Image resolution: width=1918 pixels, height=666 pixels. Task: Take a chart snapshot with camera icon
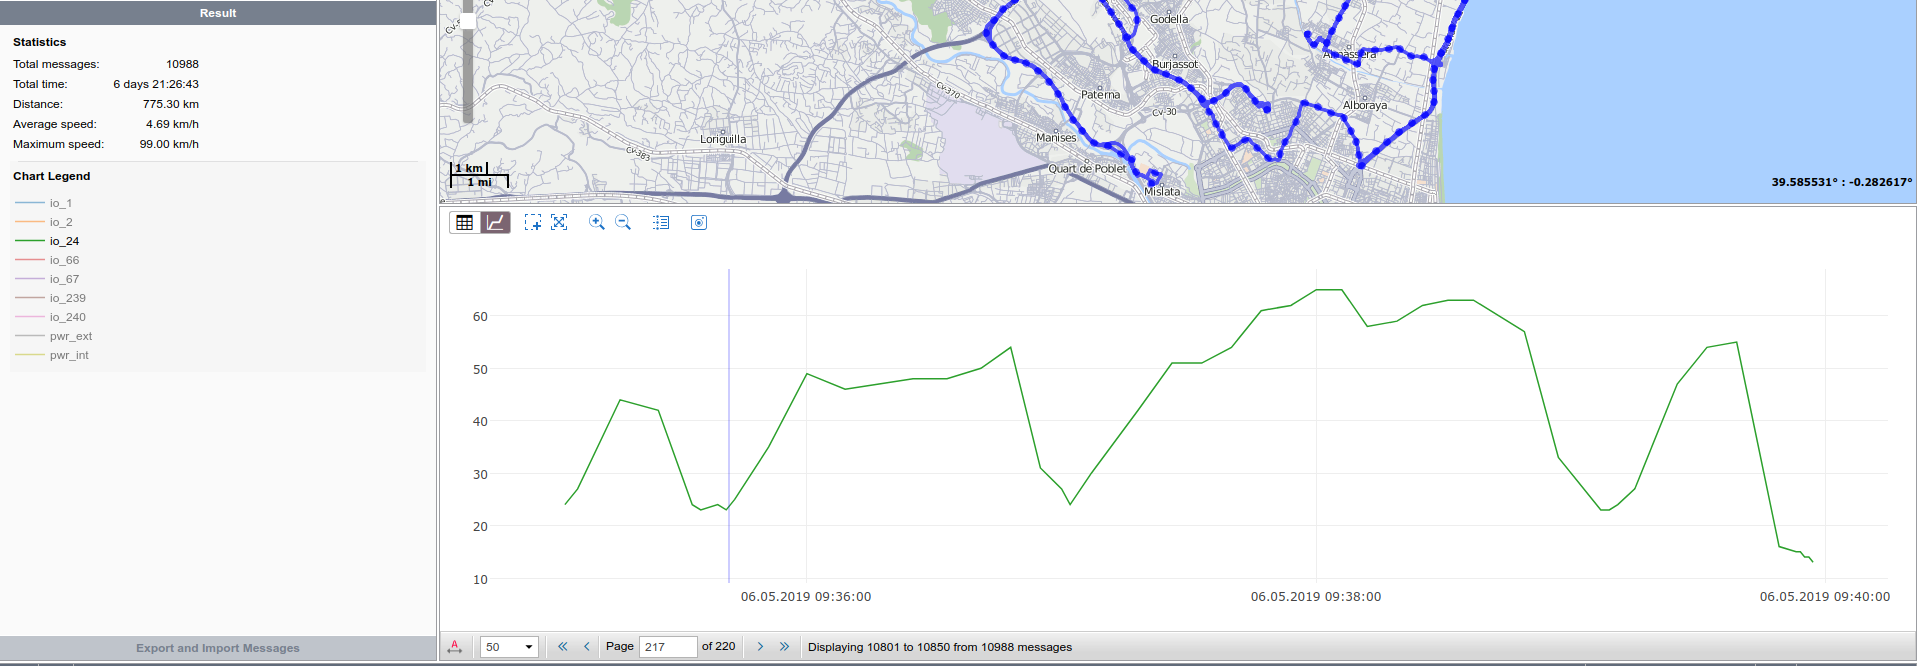coord(699,223)
